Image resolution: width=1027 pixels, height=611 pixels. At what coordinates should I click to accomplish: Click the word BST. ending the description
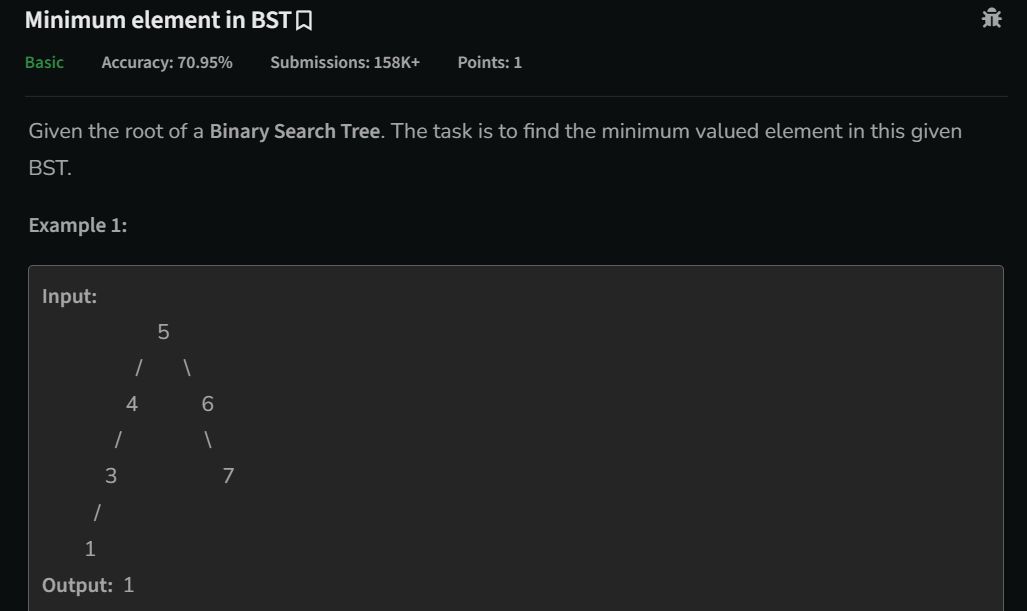tap(50, 168)
